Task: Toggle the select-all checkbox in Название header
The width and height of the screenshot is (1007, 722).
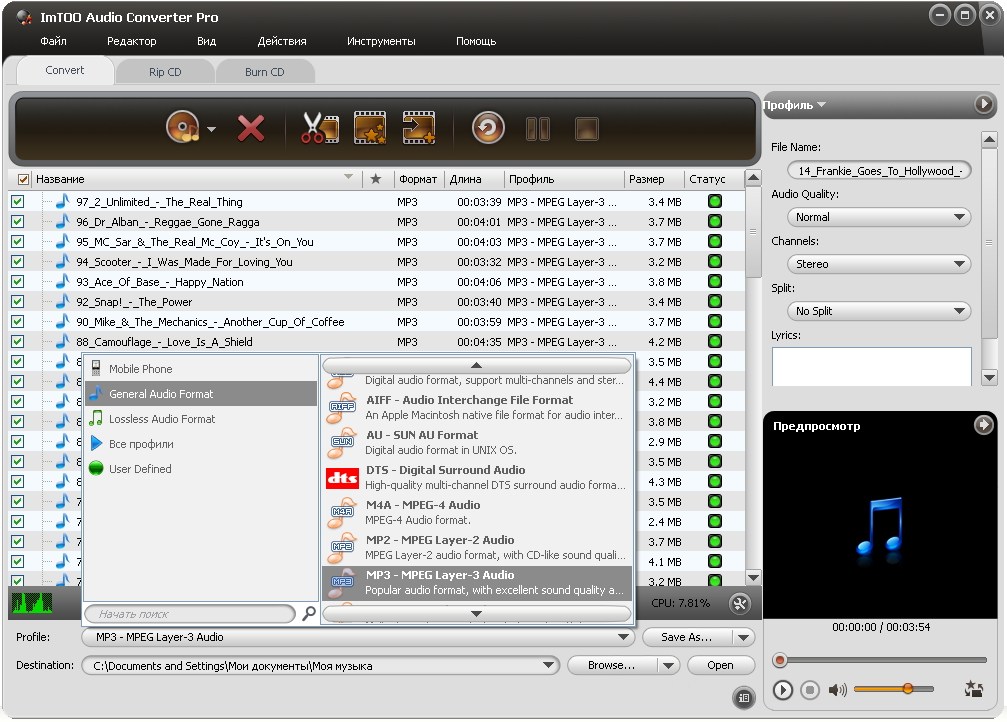Action: coord(24,180)
